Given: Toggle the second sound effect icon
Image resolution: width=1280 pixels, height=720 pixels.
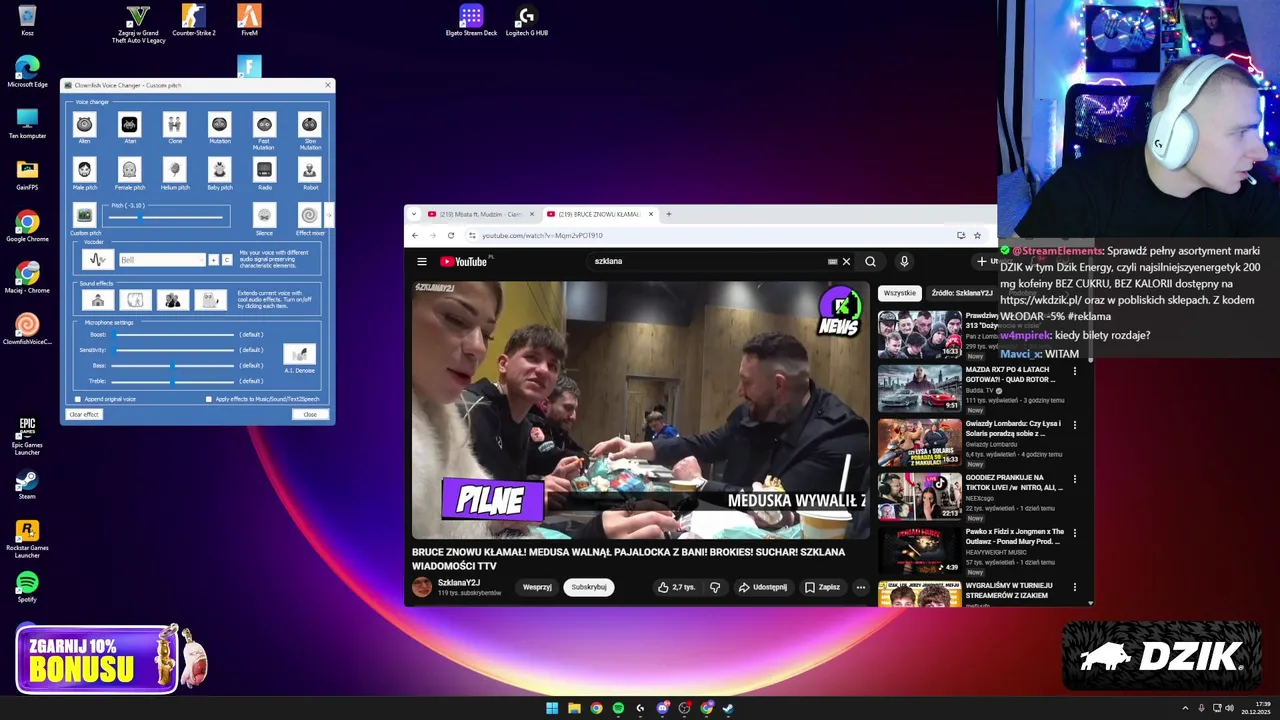Looking at the screenshot, I should tap(135, 300).
